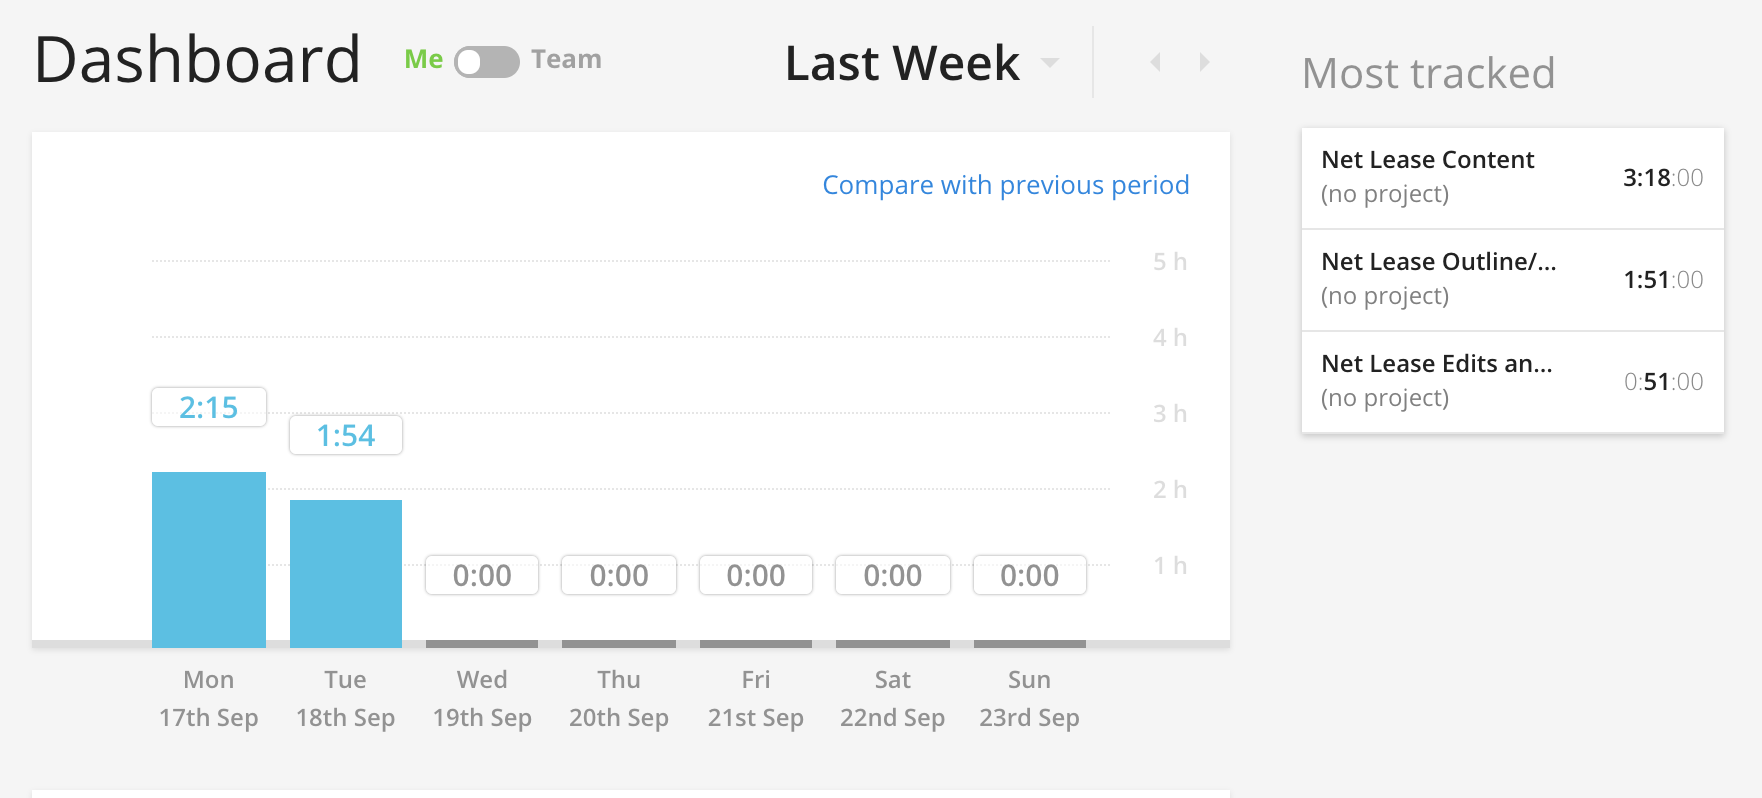Image resolution: width=1762 pixels, height=798 pixels.
Task: Select the Thu 20th Sep axis label
Action: (x=618, y=697)
